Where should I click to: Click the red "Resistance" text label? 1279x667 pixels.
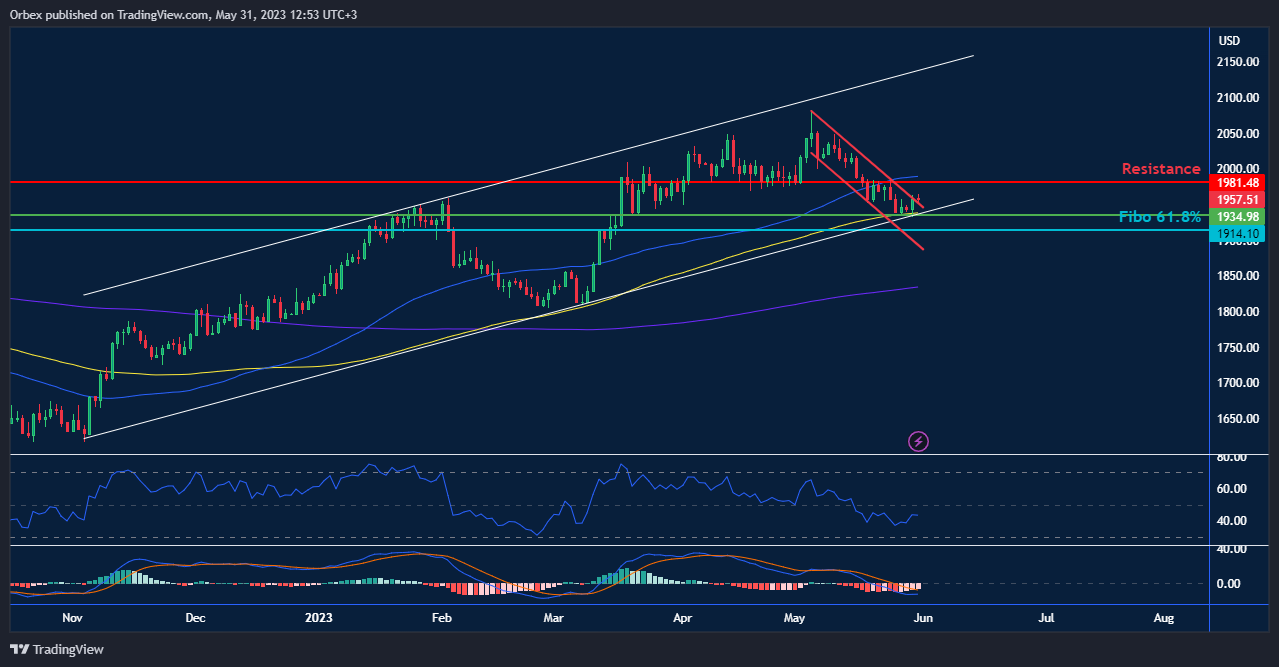[1160, 169]
